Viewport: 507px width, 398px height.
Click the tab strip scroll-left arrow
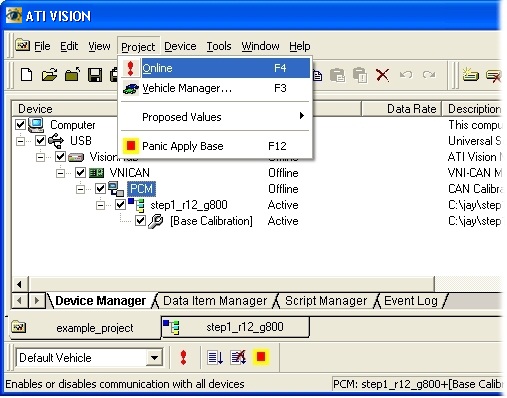[20, 301]
